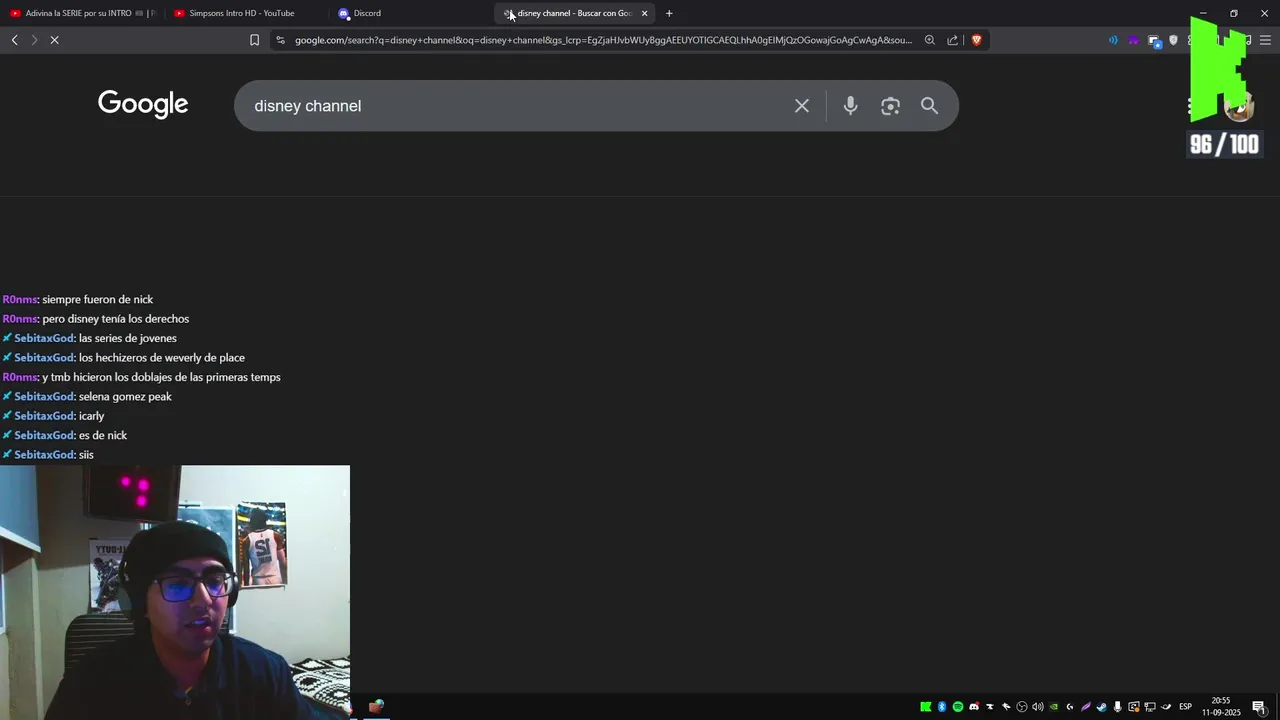Click the purple feather tray icon

[x=1085, y=707]
